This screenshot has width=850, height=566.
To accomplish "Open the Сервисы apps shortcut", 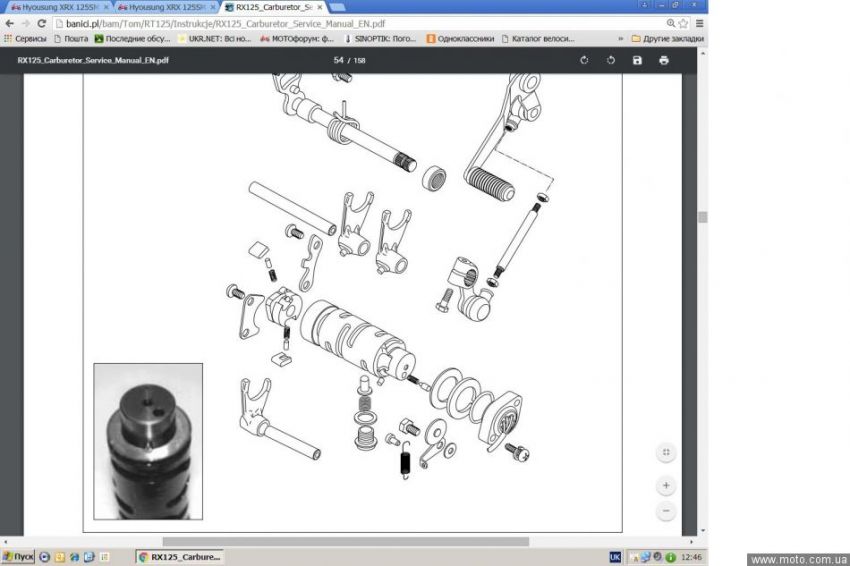I will click(x=25, y=38).
